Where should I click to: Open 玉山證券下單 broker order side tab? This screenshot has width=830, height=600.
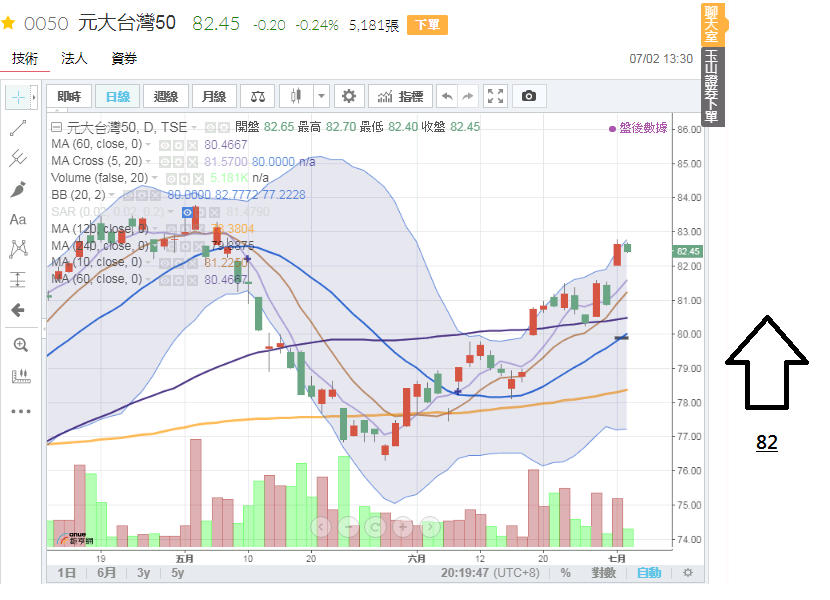pos(712,87)
